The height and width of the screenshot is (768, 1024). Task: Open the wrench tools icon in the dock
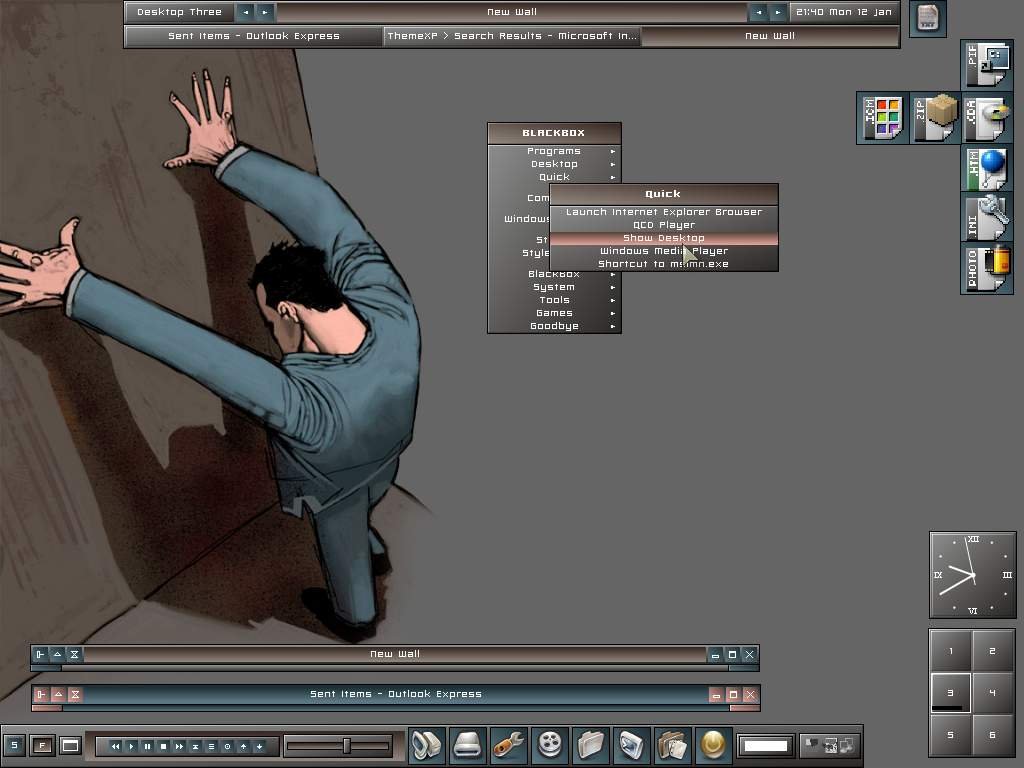(x=508, y=744)
